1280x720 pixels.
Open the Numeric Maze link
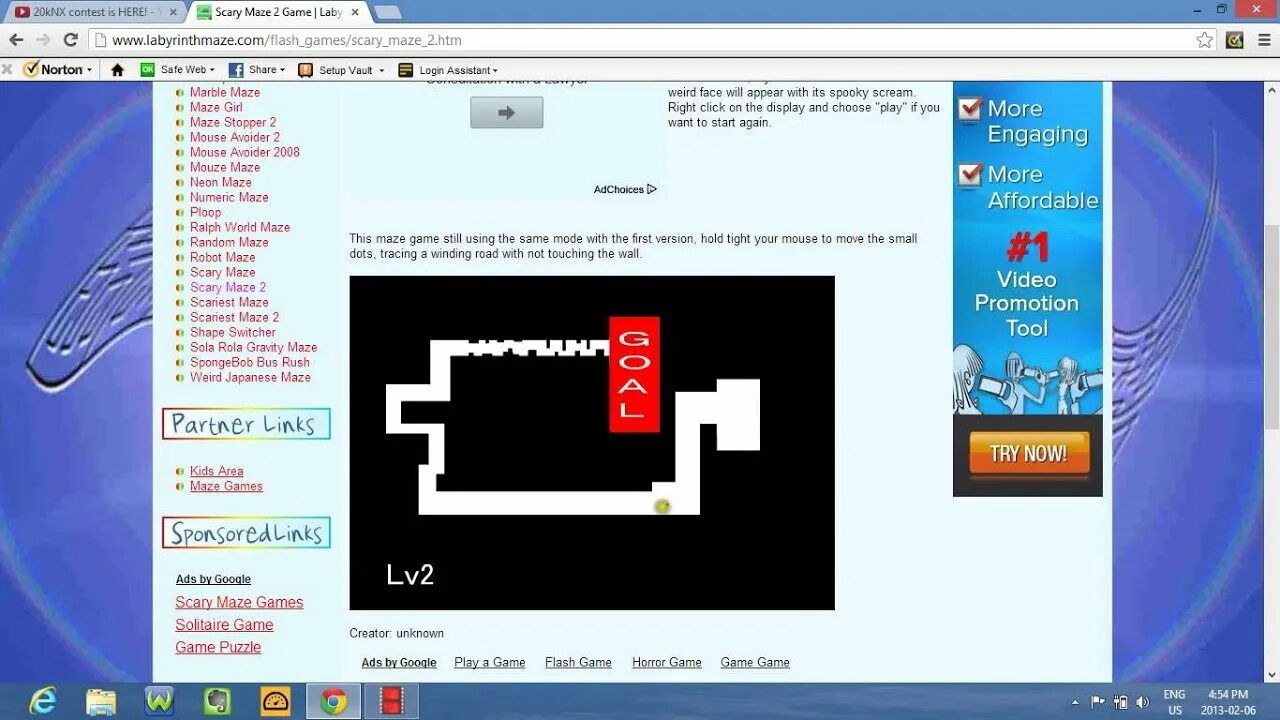[x=229, y=197]
